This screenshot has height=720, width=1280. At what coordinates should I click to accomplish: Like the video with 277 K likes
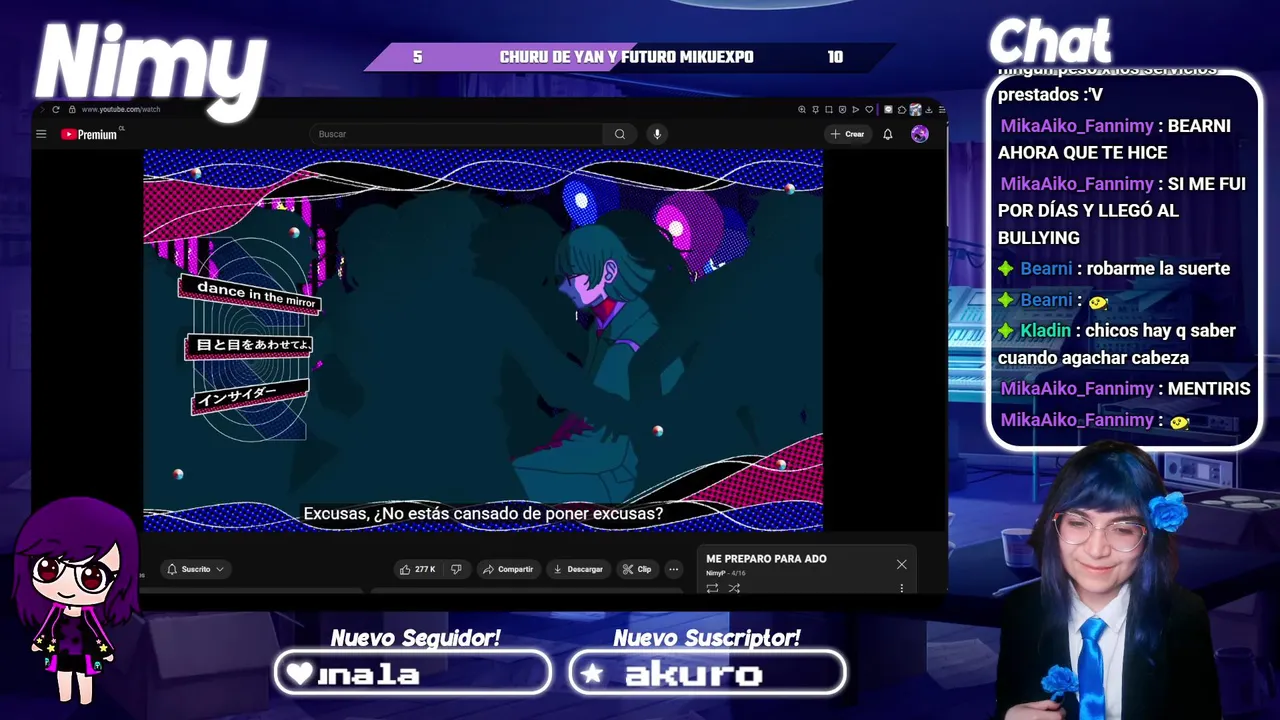pos(418,569)
